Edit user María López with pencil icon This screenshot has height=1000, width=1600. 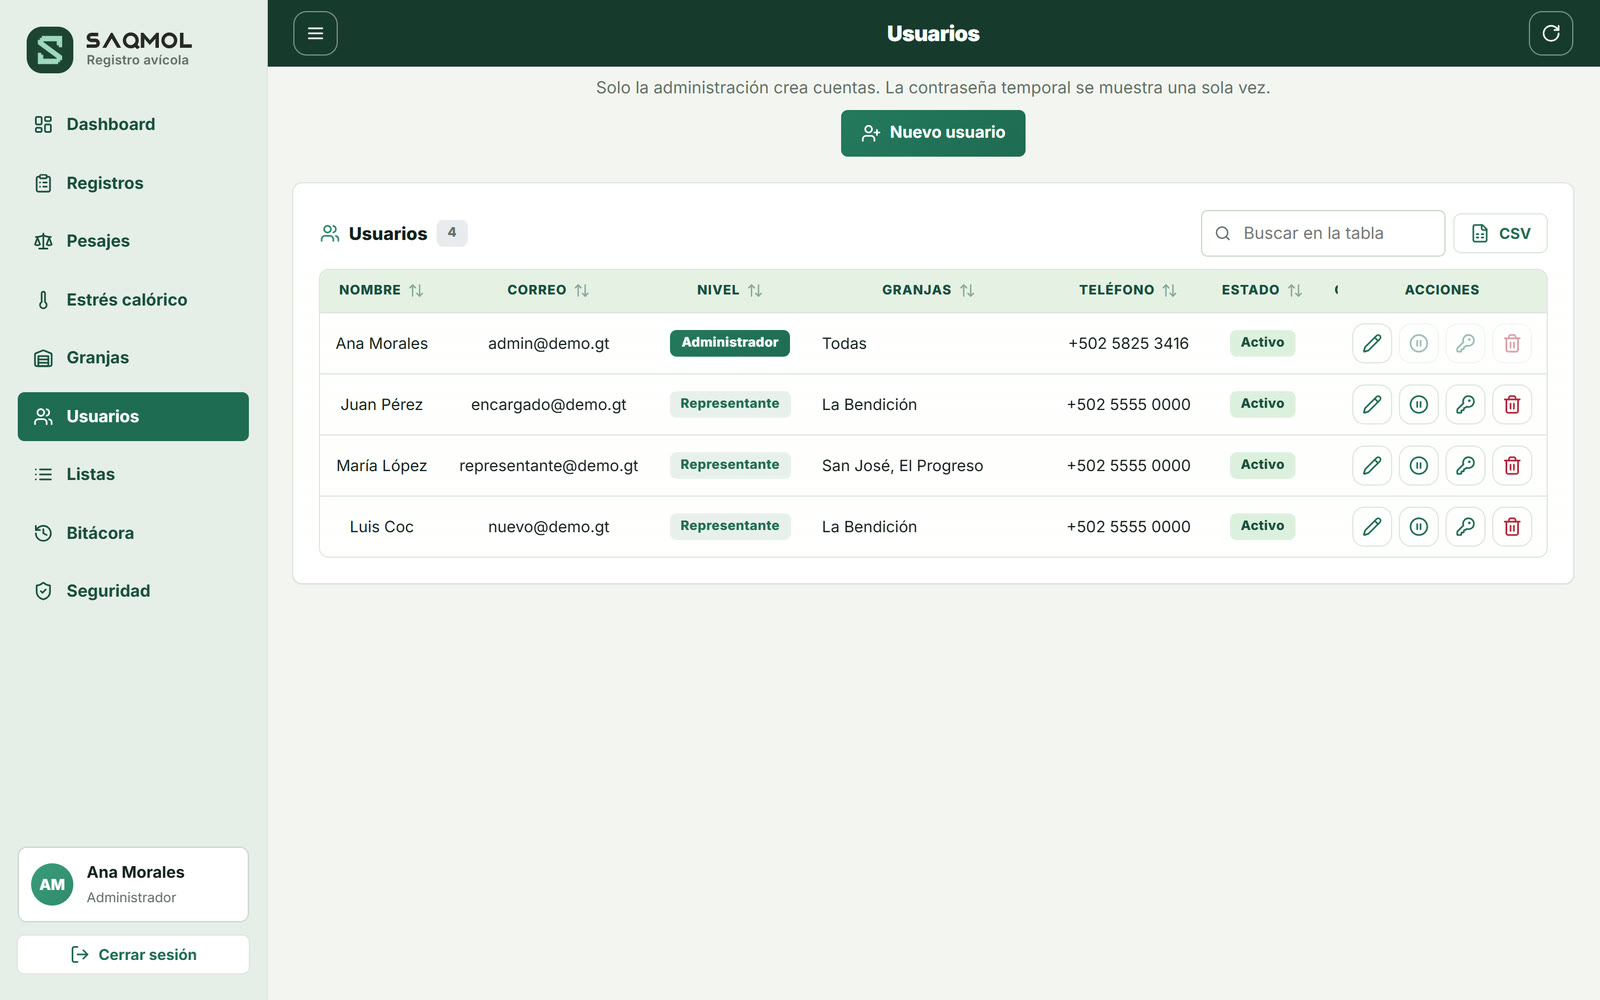point(1372,465)
